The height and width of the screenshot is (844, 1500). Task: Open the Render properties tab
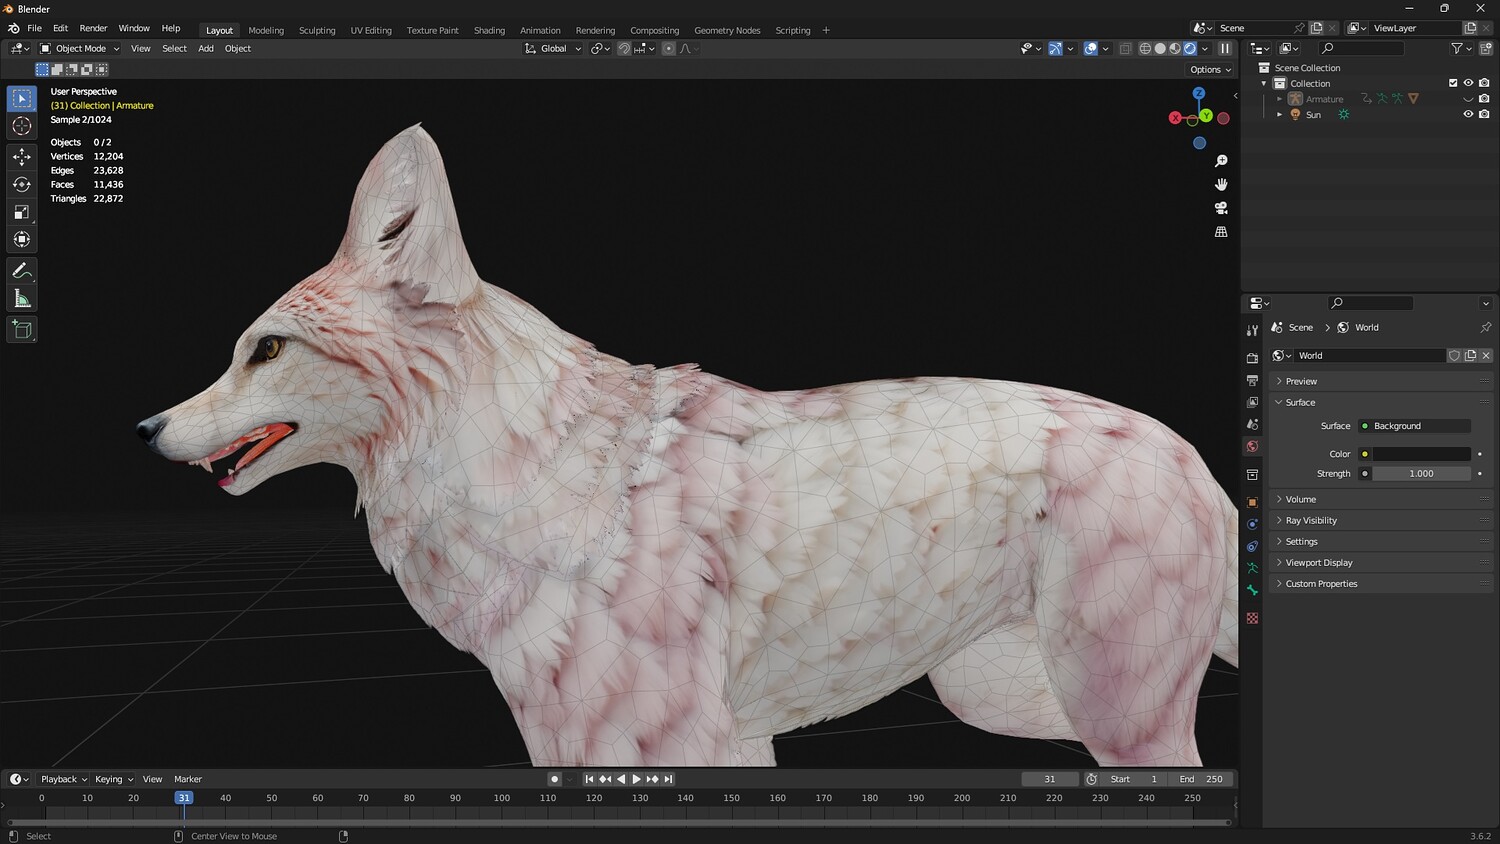1252,358
